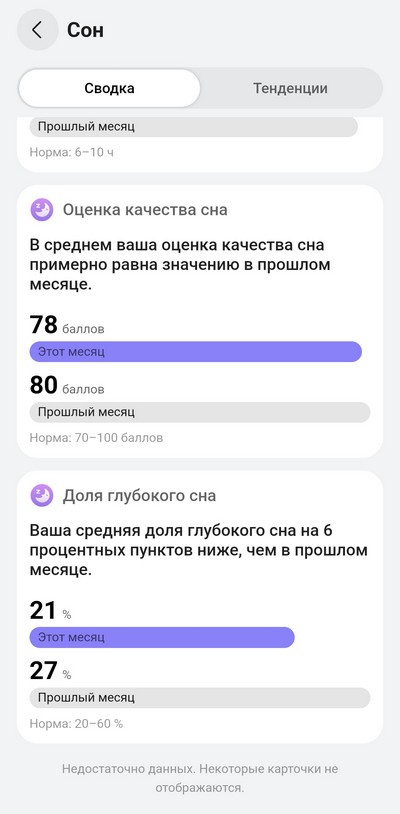Tap the 21 % deep sleep value
Viewport: 400px width, 814px height.
click(x=50, y=610)
